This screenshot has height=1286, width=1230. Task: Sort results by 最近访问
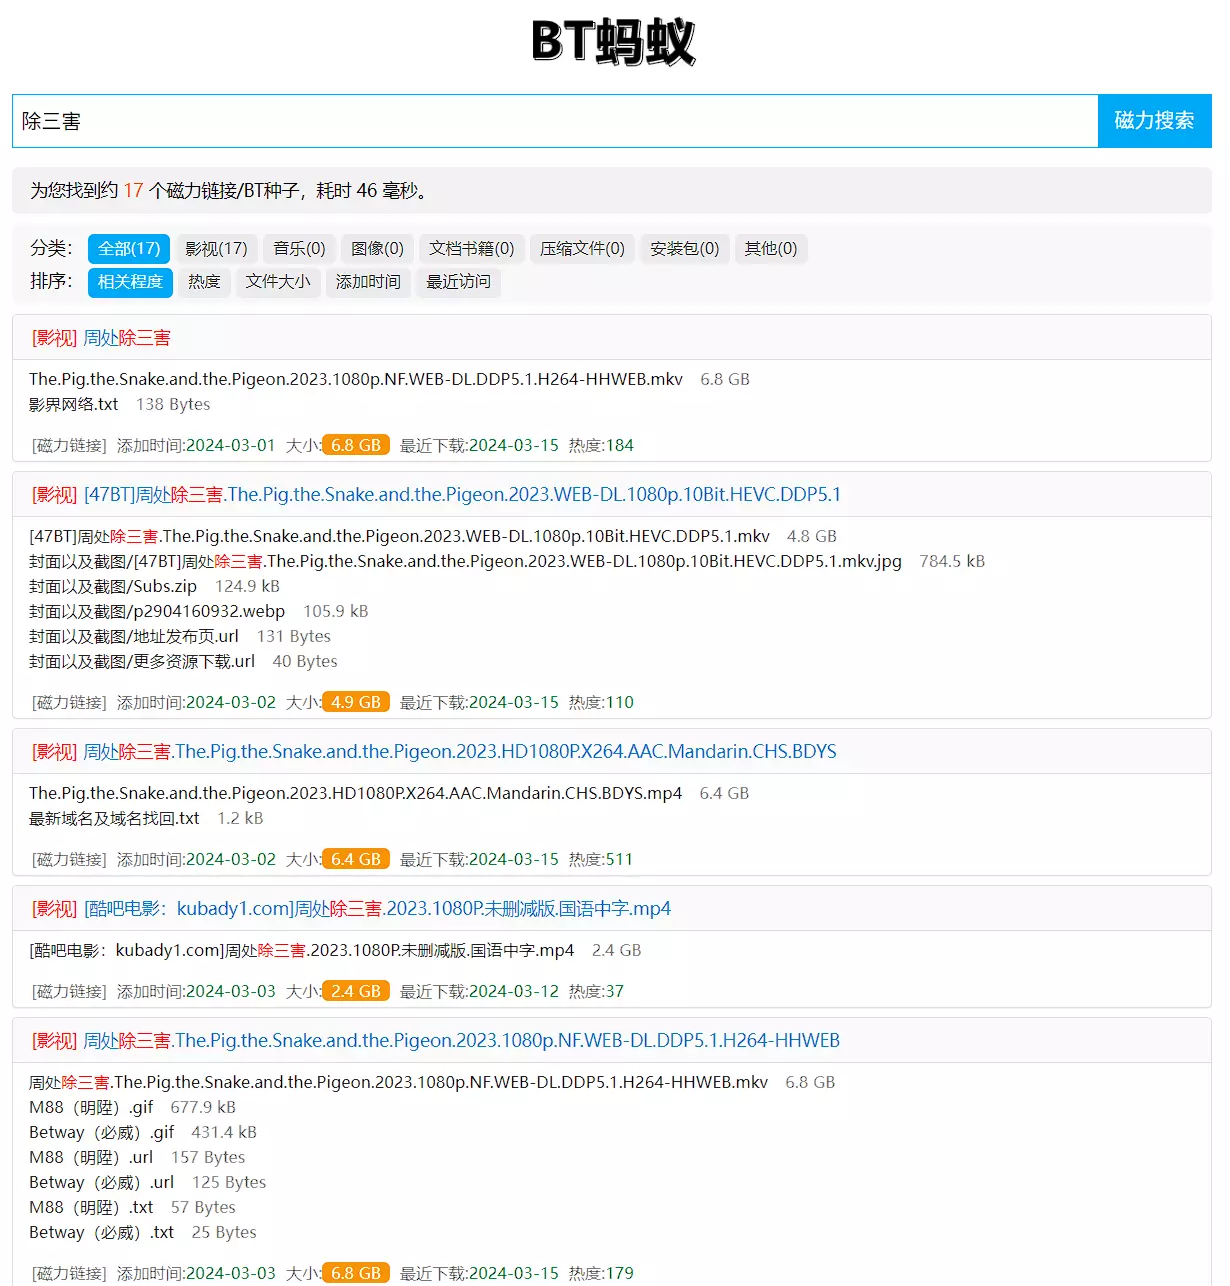click(458, 282)
